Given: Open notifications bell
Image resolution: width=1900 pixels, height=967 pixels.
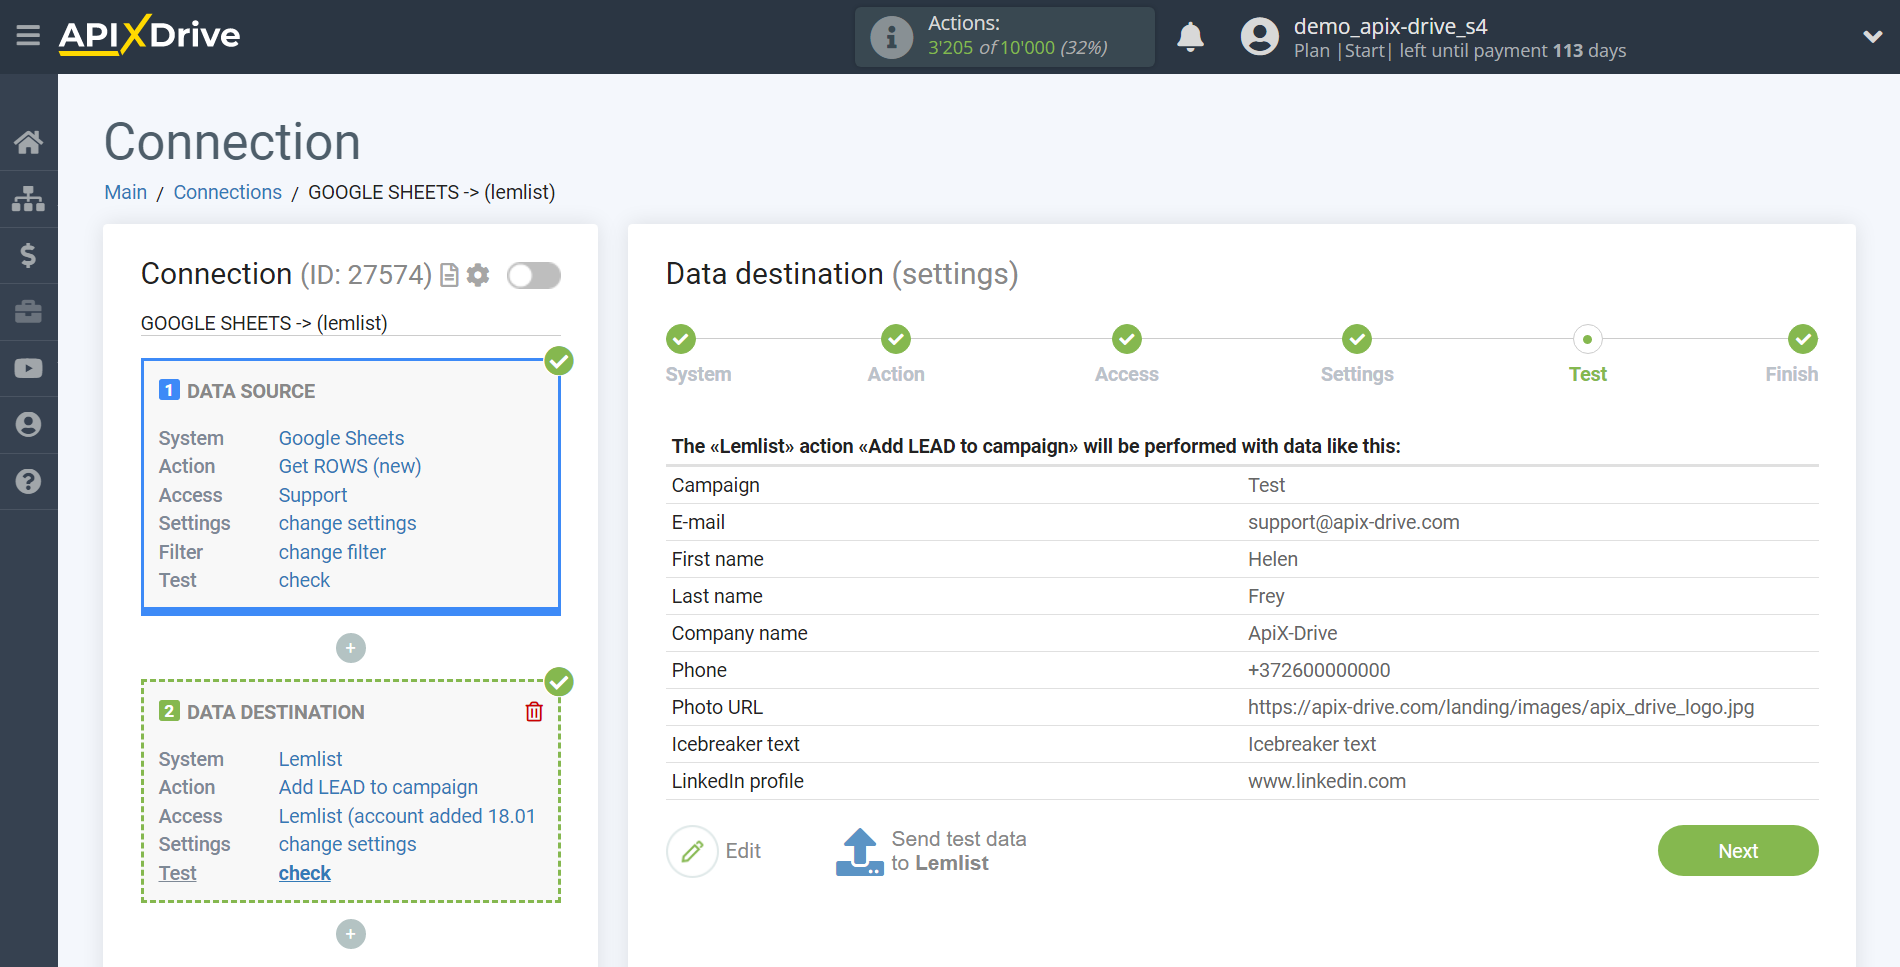Looking at the screenshot, I should (x=1190, y=37).
